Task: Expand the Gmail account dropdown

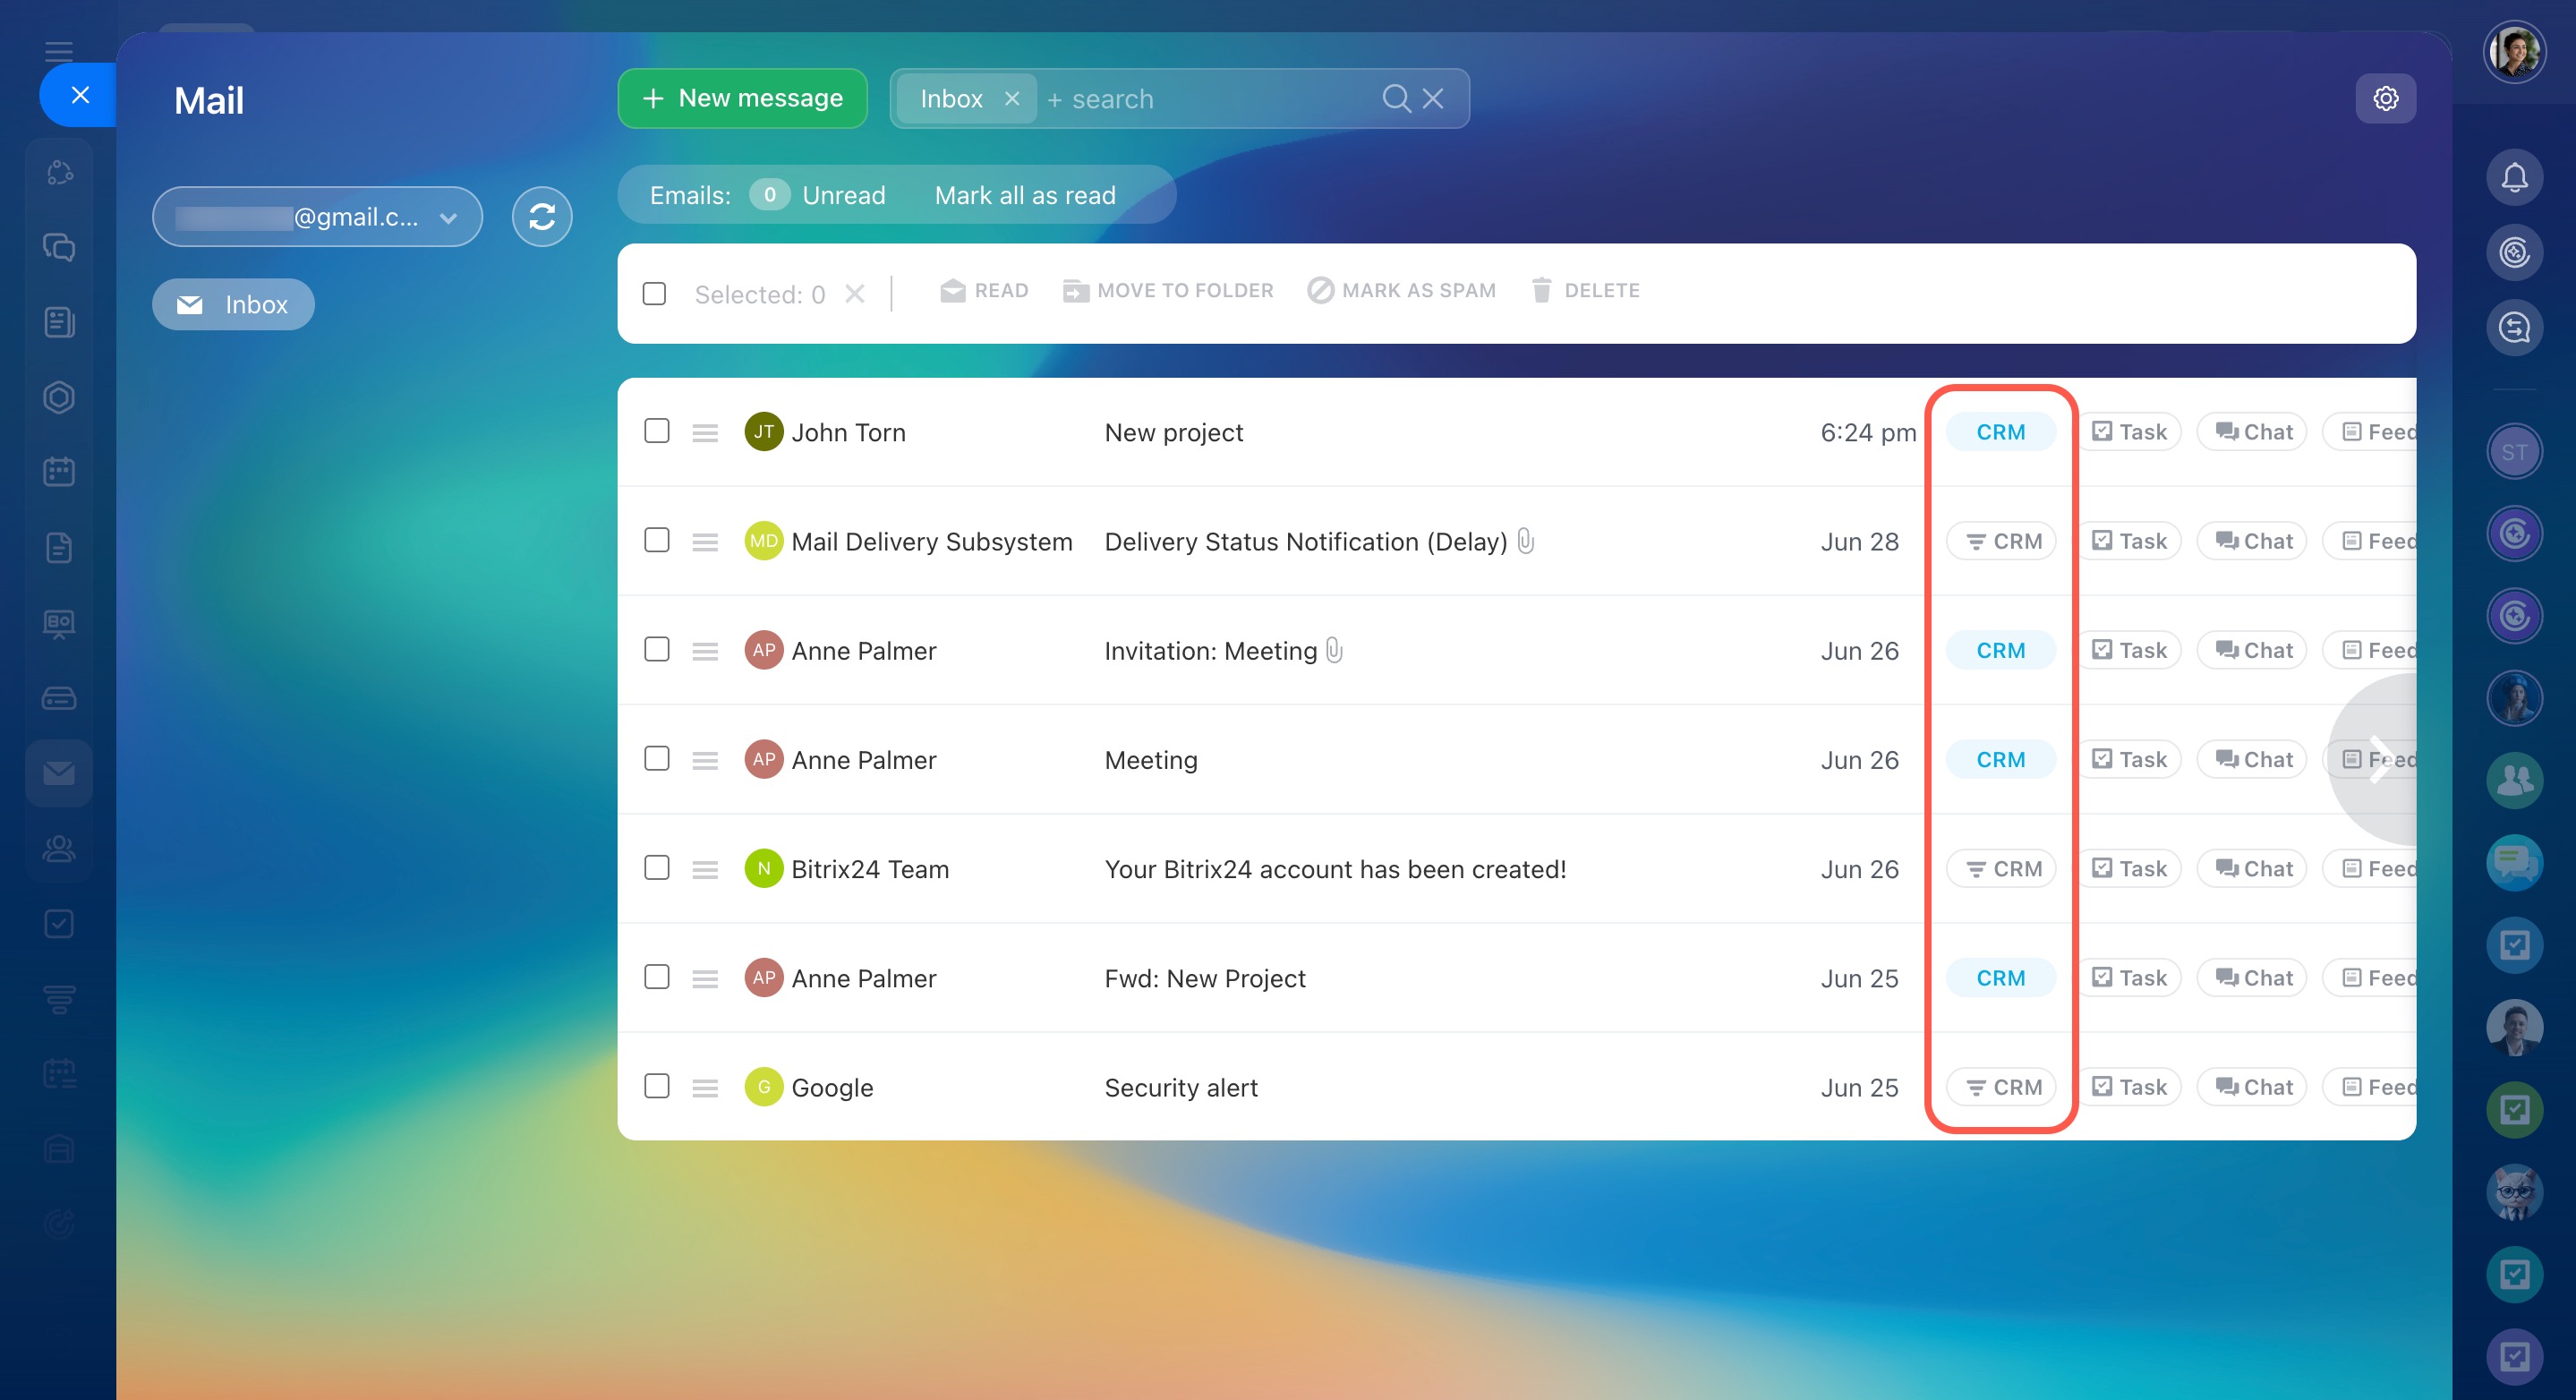Action: pyautogui.click(x=449, y=218)
